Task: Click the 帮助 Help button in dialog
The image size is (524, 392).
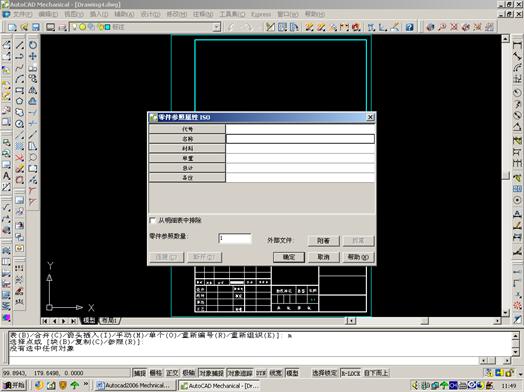Action: tap(358, 257)
